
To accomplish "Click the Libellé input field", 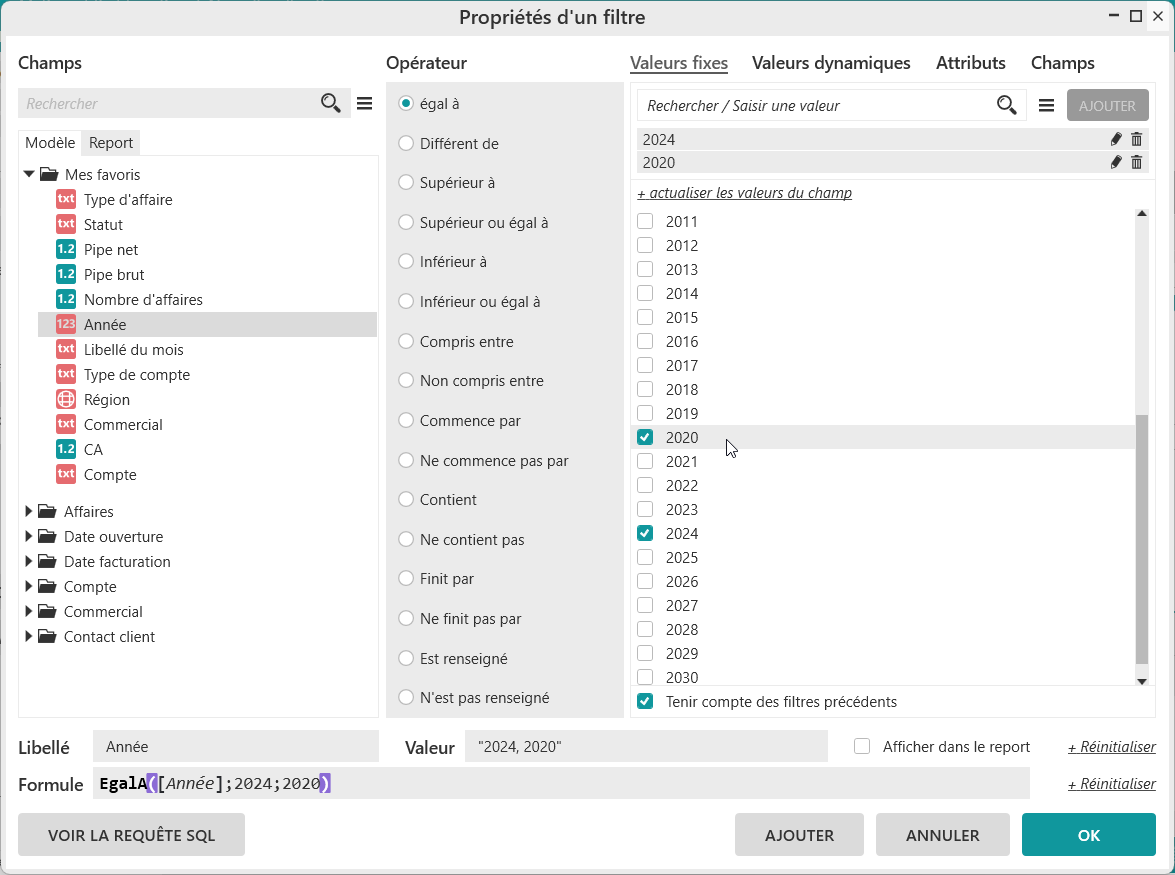I will [x=235, y=747].
